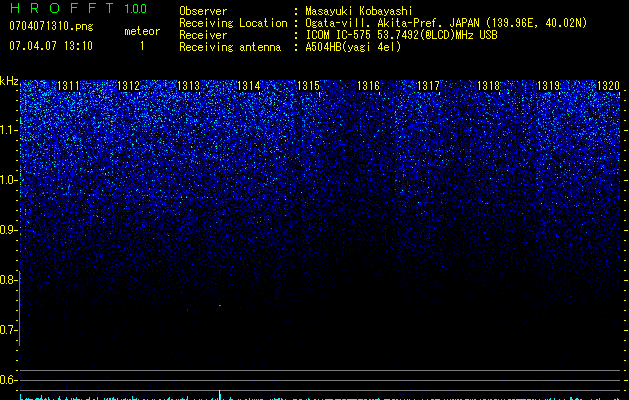Click the meteor echo dot in spectrogram
This screenshot has width=629, height=400.
click(219, 306)
